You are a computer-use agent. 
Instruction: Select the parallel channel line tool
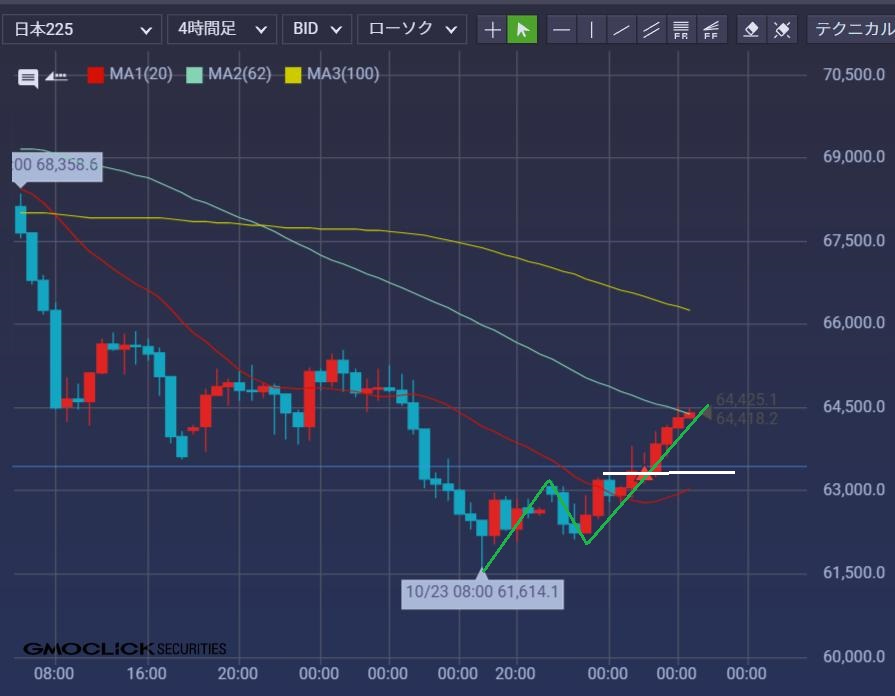click(x=651, y=29)
